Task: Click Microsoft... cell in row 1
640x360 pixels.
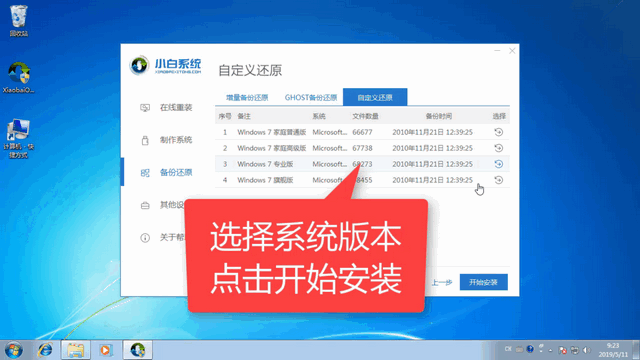Action: coord(330,132)
